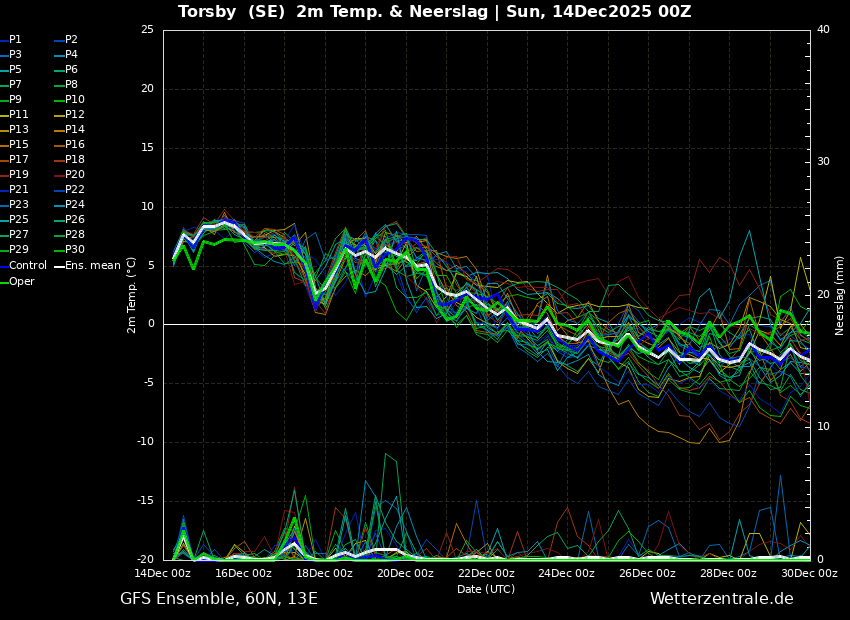The width and height of the screenshot is (850, 620).
Task: Click the P21 legend label
Action: coord(15,190)
